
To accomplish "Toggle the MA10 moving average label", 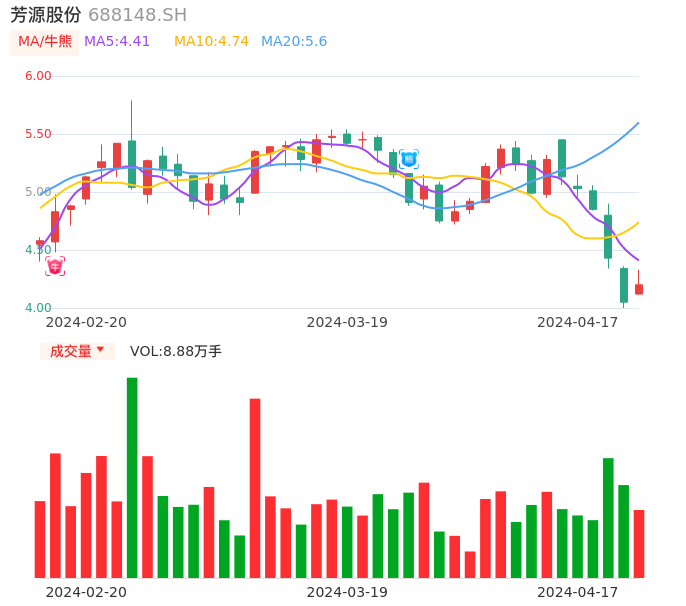I will click(x=211, y=42).
